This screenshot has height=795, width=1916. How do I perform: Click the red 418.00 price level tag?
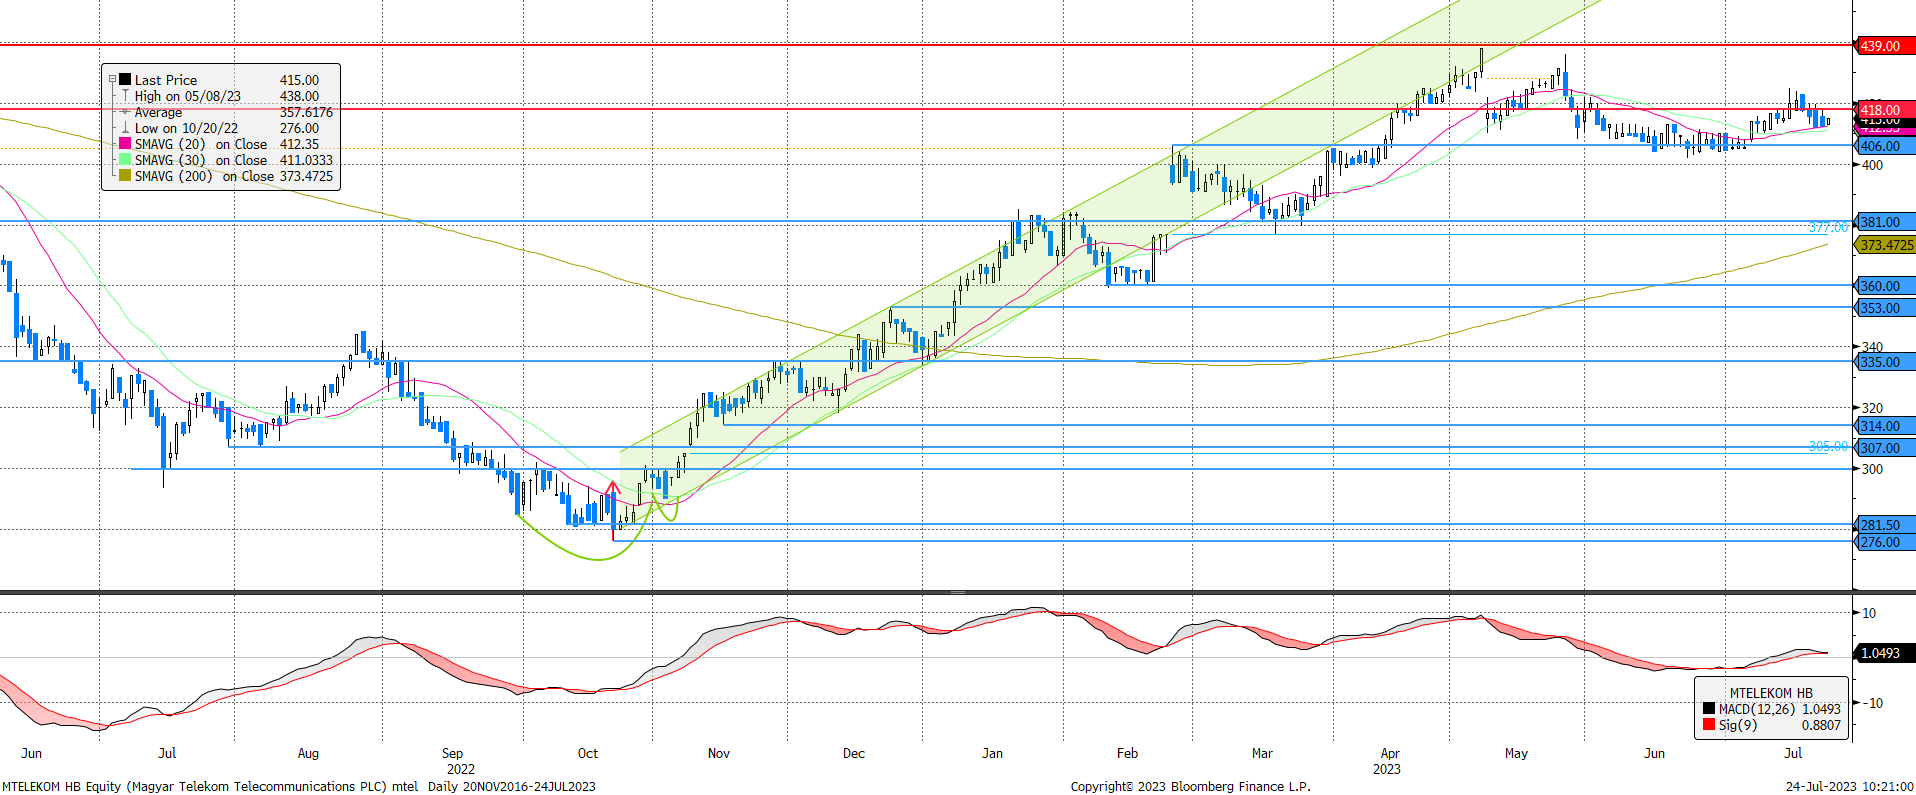tap(1885, 110)
